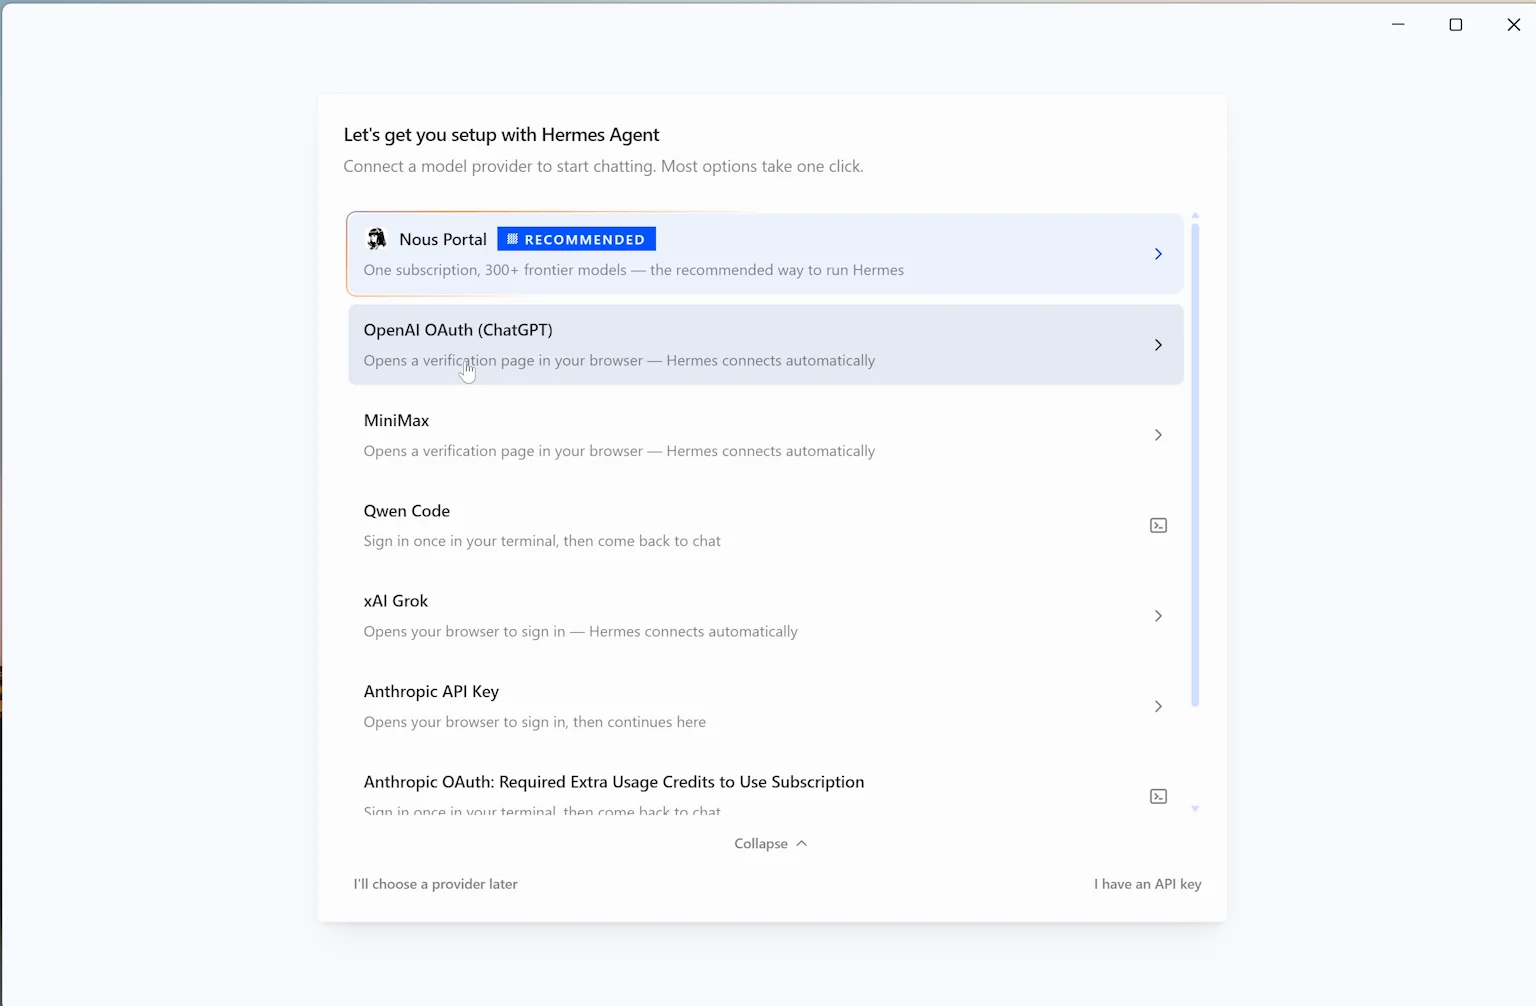
Task: Click the Anthropic API Key chevron
Action: pyautogui.click(x=1158, y=707)
